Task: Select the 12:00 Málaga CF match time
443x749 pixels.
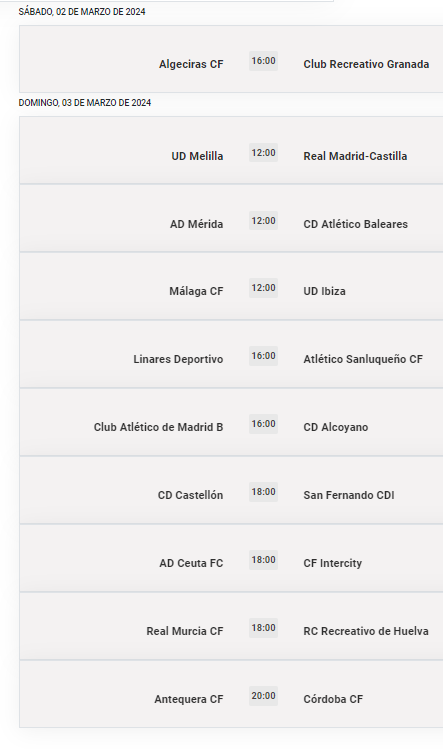Action: pos(263,288)
